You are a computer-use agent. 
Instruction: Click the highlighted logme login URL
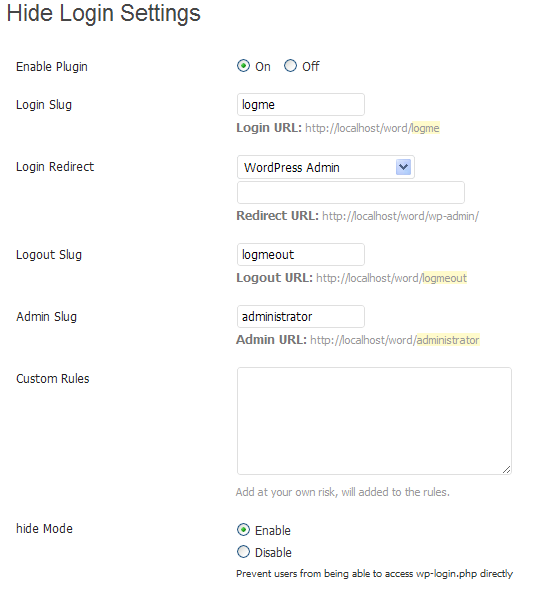tap(425, 128)
